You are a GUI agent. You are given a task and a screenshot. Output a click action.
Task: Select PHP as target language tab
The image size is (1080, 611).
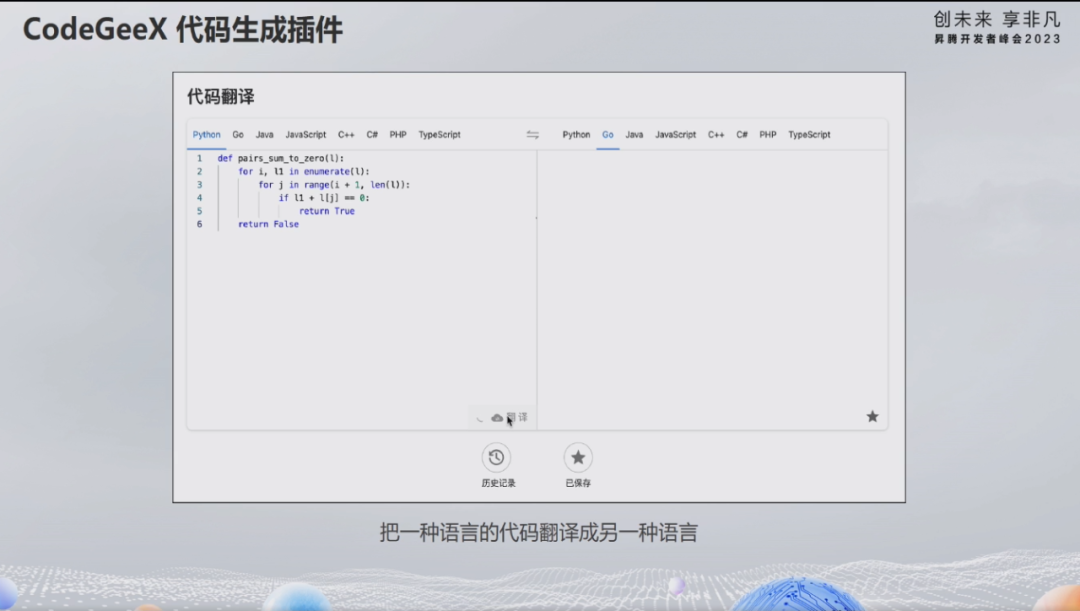coord(768,135)
